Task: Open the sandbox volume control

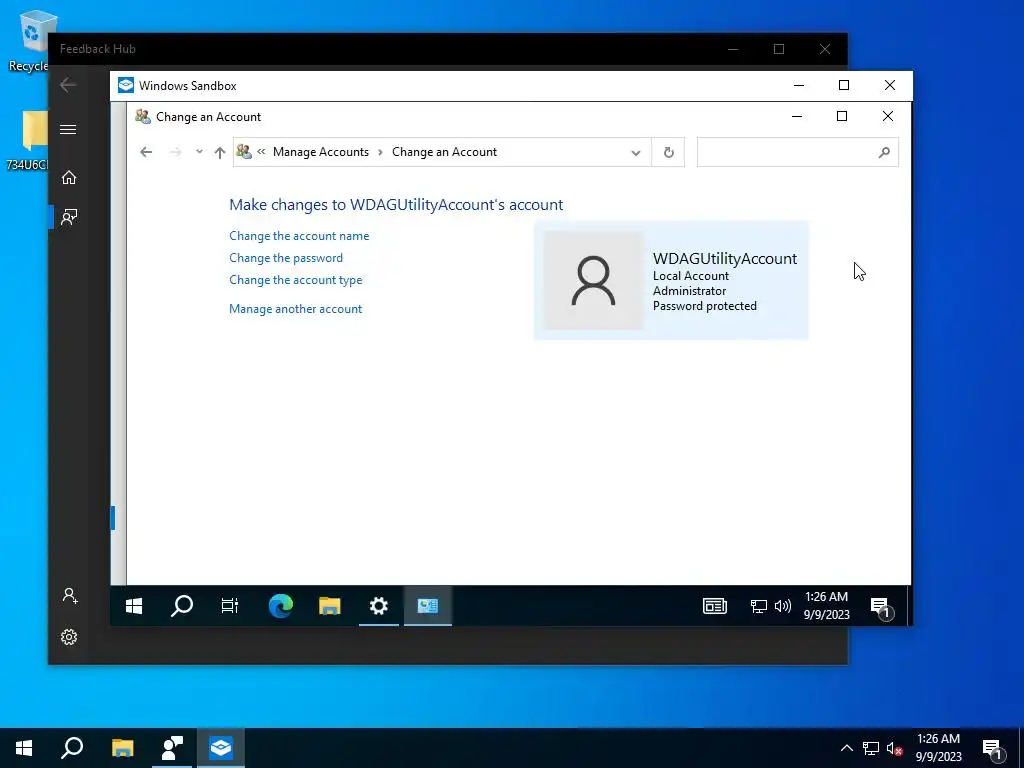Action: (782, 606)
